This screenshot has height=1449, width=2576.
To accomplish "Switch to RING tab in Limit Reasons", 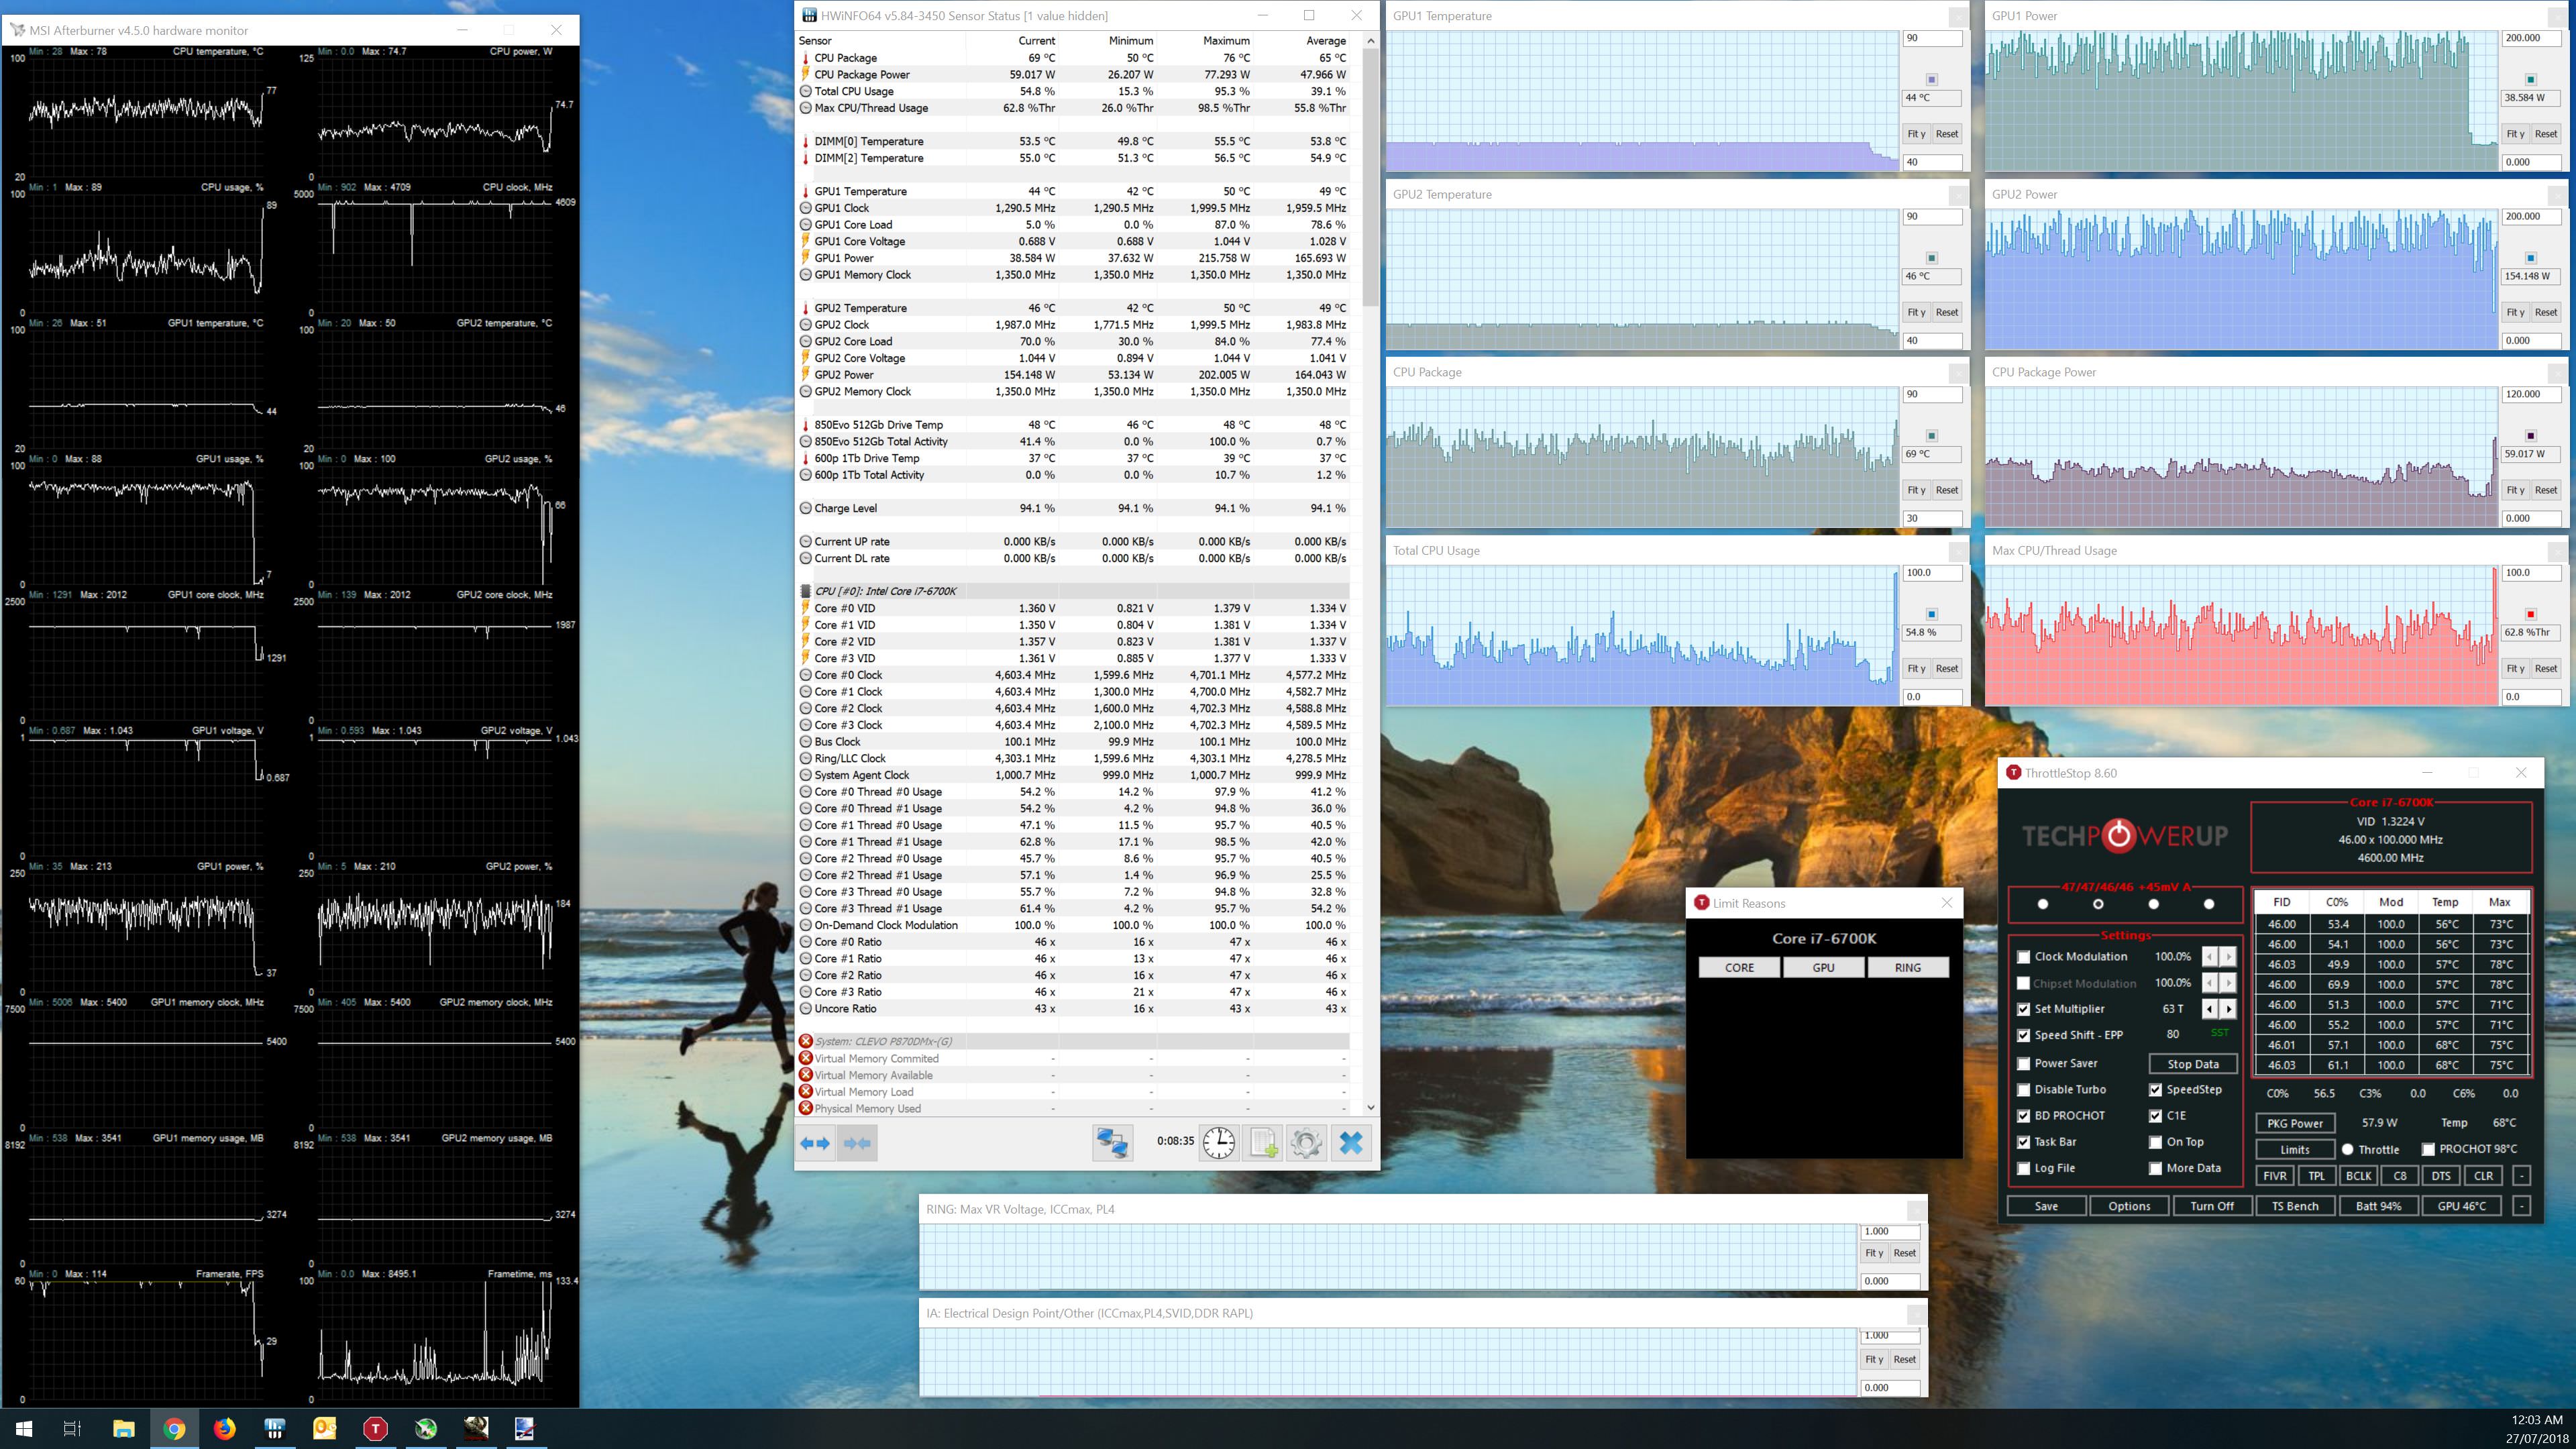I will [x=1907, y=967].
